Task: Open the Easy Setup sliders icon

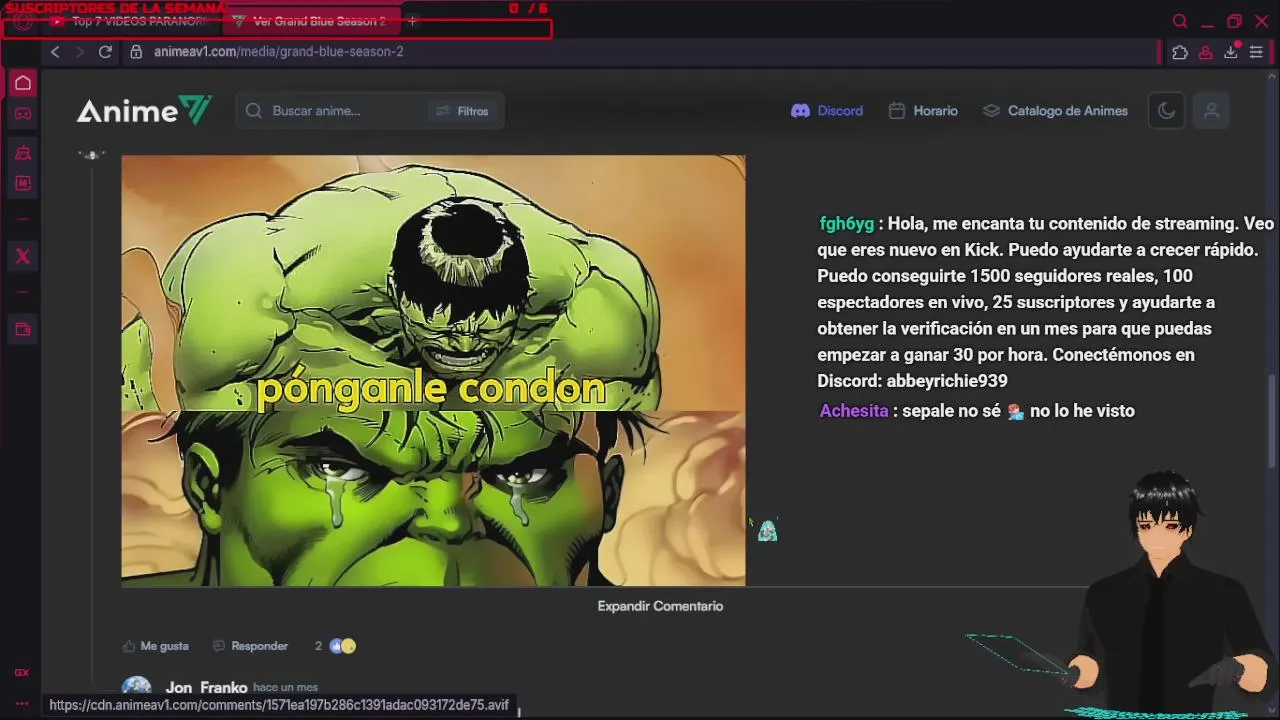Action: [1256, 52]
